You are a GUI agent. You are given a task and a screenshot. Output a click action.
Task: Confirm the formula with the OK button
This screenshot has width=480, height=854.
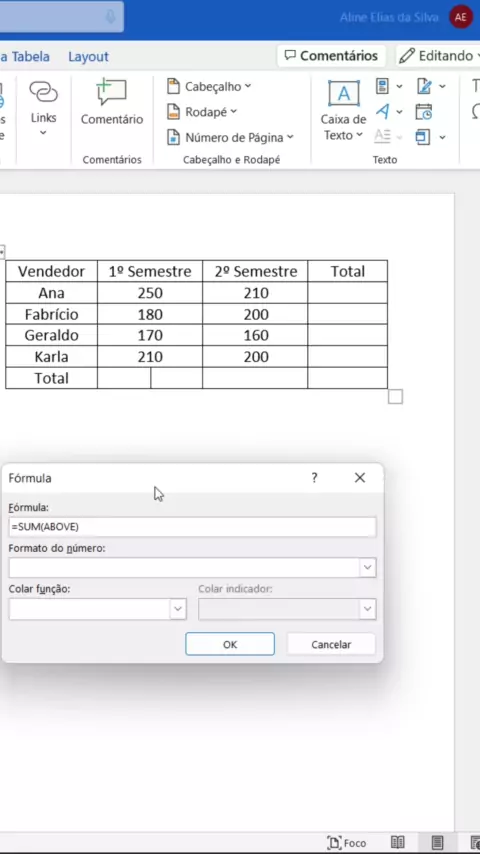pyautogui.click(x=230, y=644)
